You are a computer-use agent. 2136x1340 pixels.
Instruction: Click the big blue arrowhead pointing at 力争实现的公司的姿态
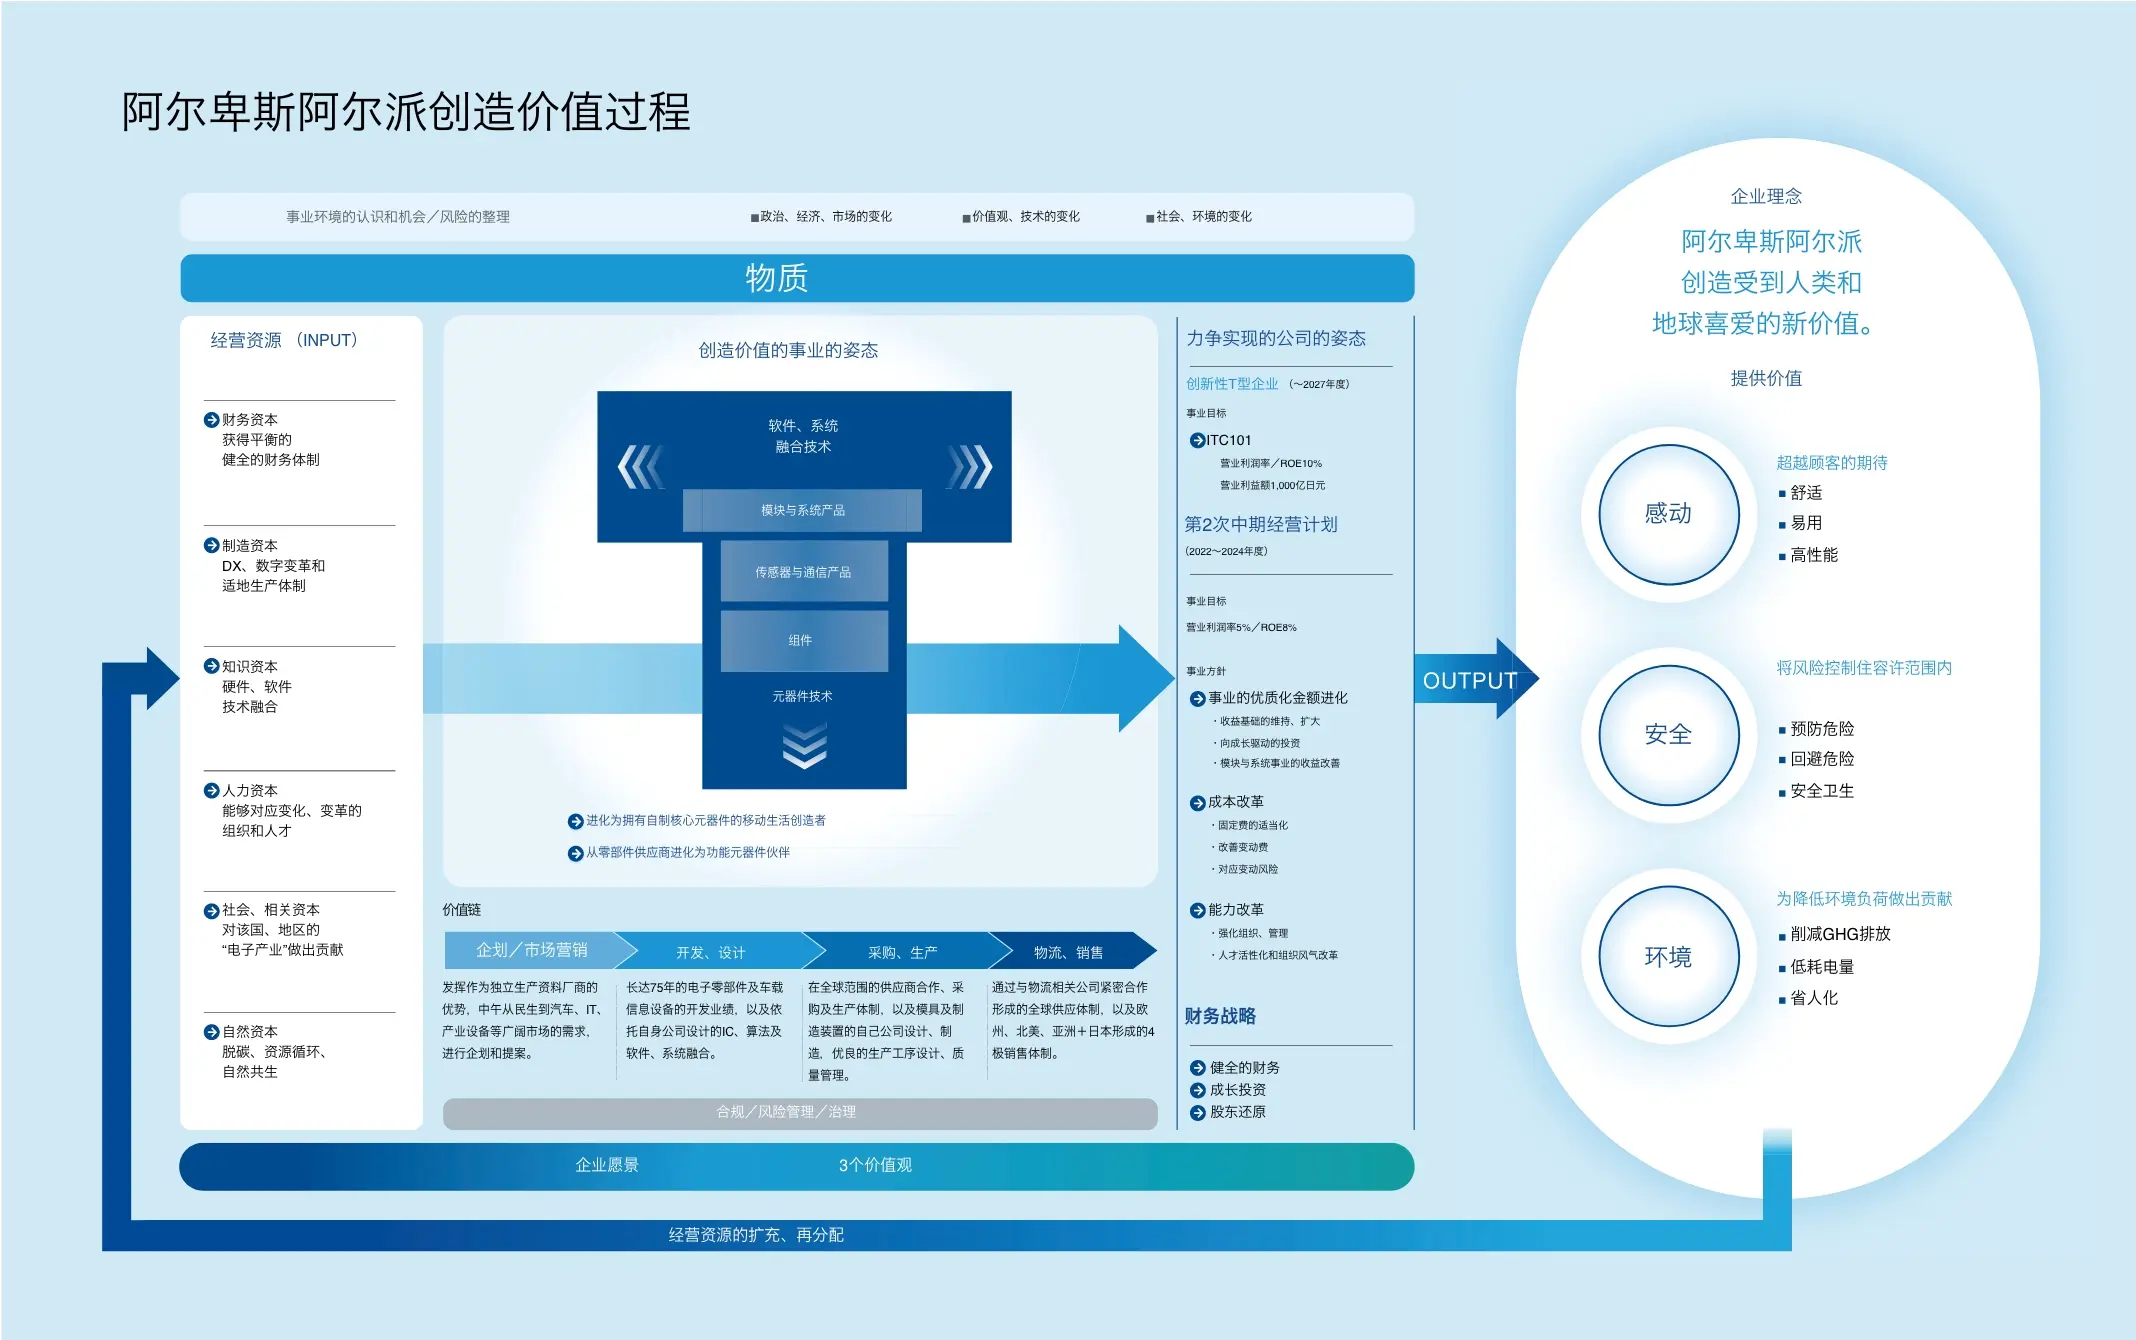coord(1145,679)
